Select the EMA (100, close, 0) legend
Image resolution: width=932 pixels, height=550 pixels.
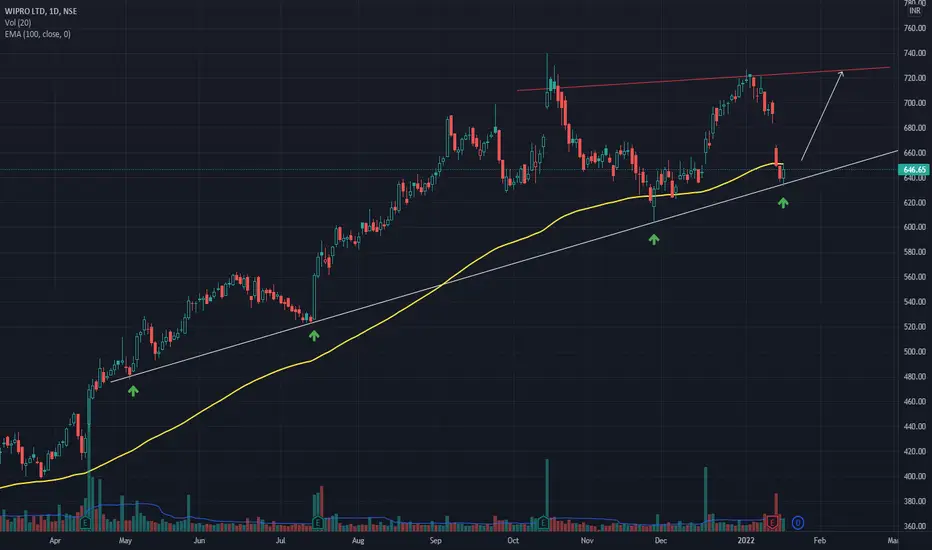tap(37, 34)
